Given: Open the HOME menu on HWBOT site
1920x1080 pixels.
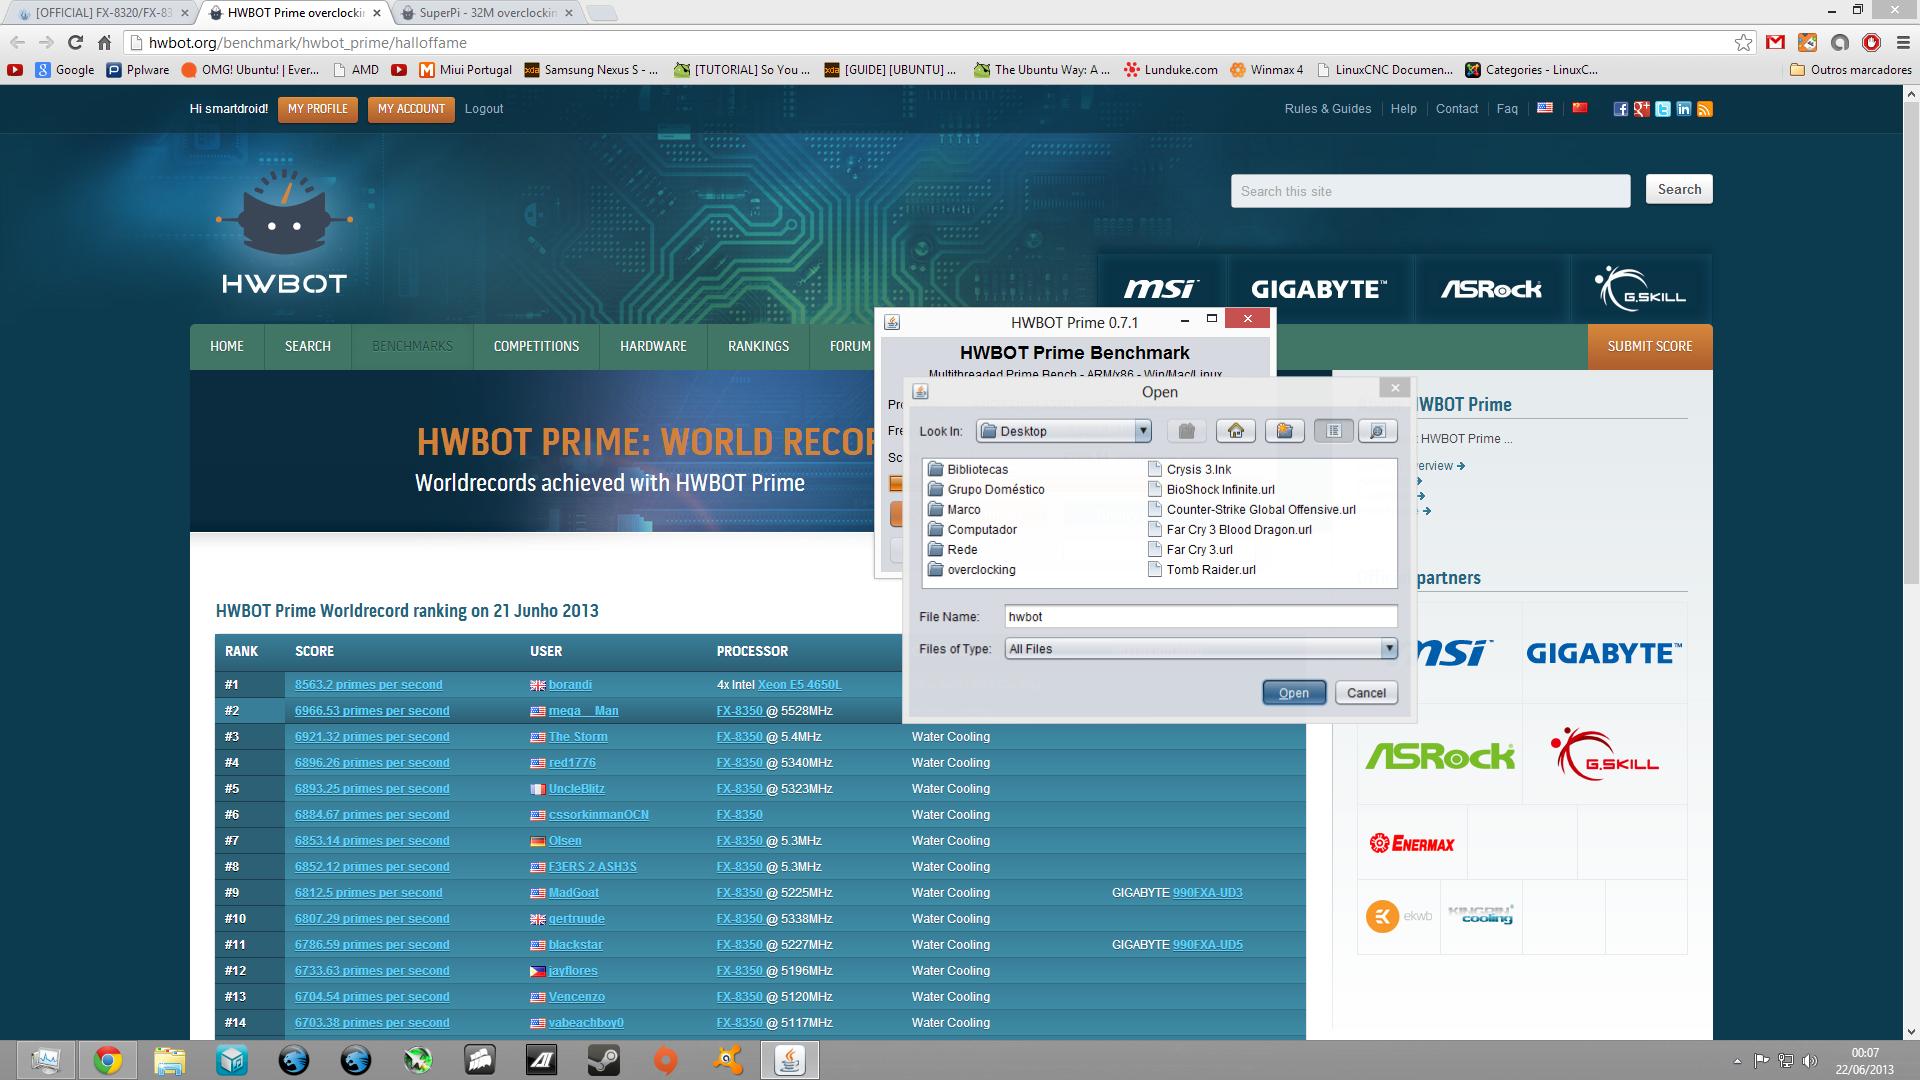Looking at the screenshot, I should click(x=227, y=346).
